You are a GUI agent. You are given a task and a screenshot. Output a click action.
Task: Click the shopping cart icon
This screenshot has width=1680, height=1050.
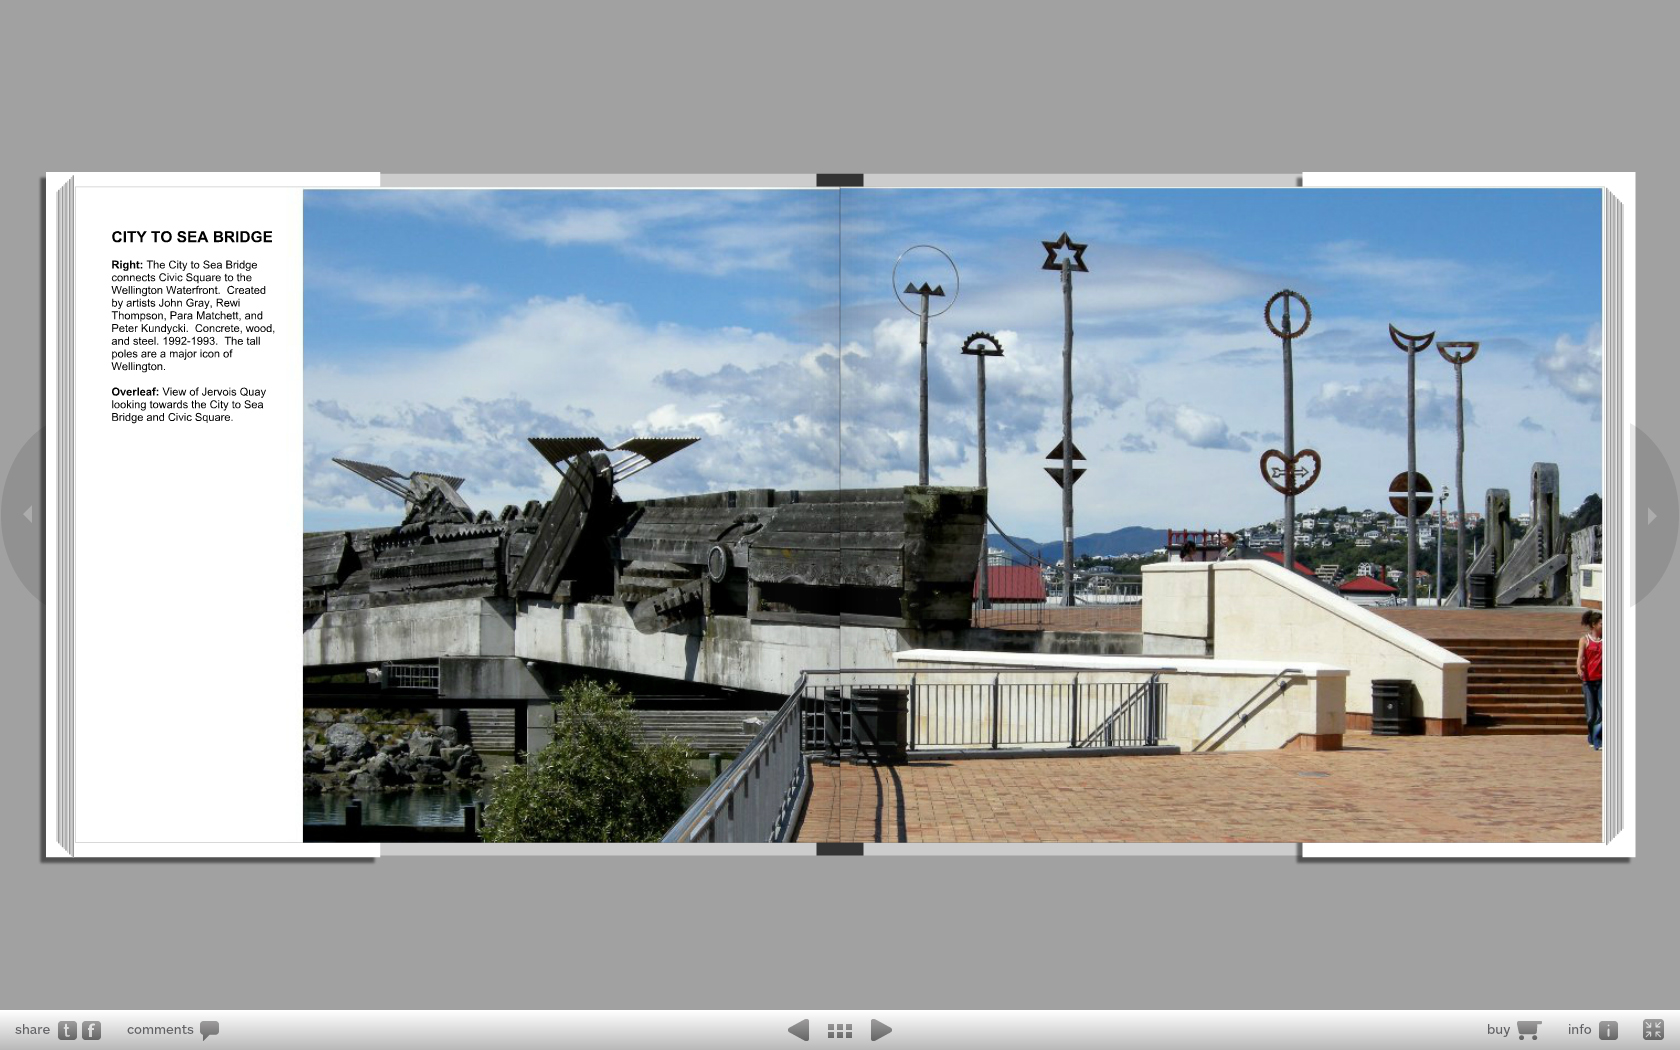click(1528, 1030)
